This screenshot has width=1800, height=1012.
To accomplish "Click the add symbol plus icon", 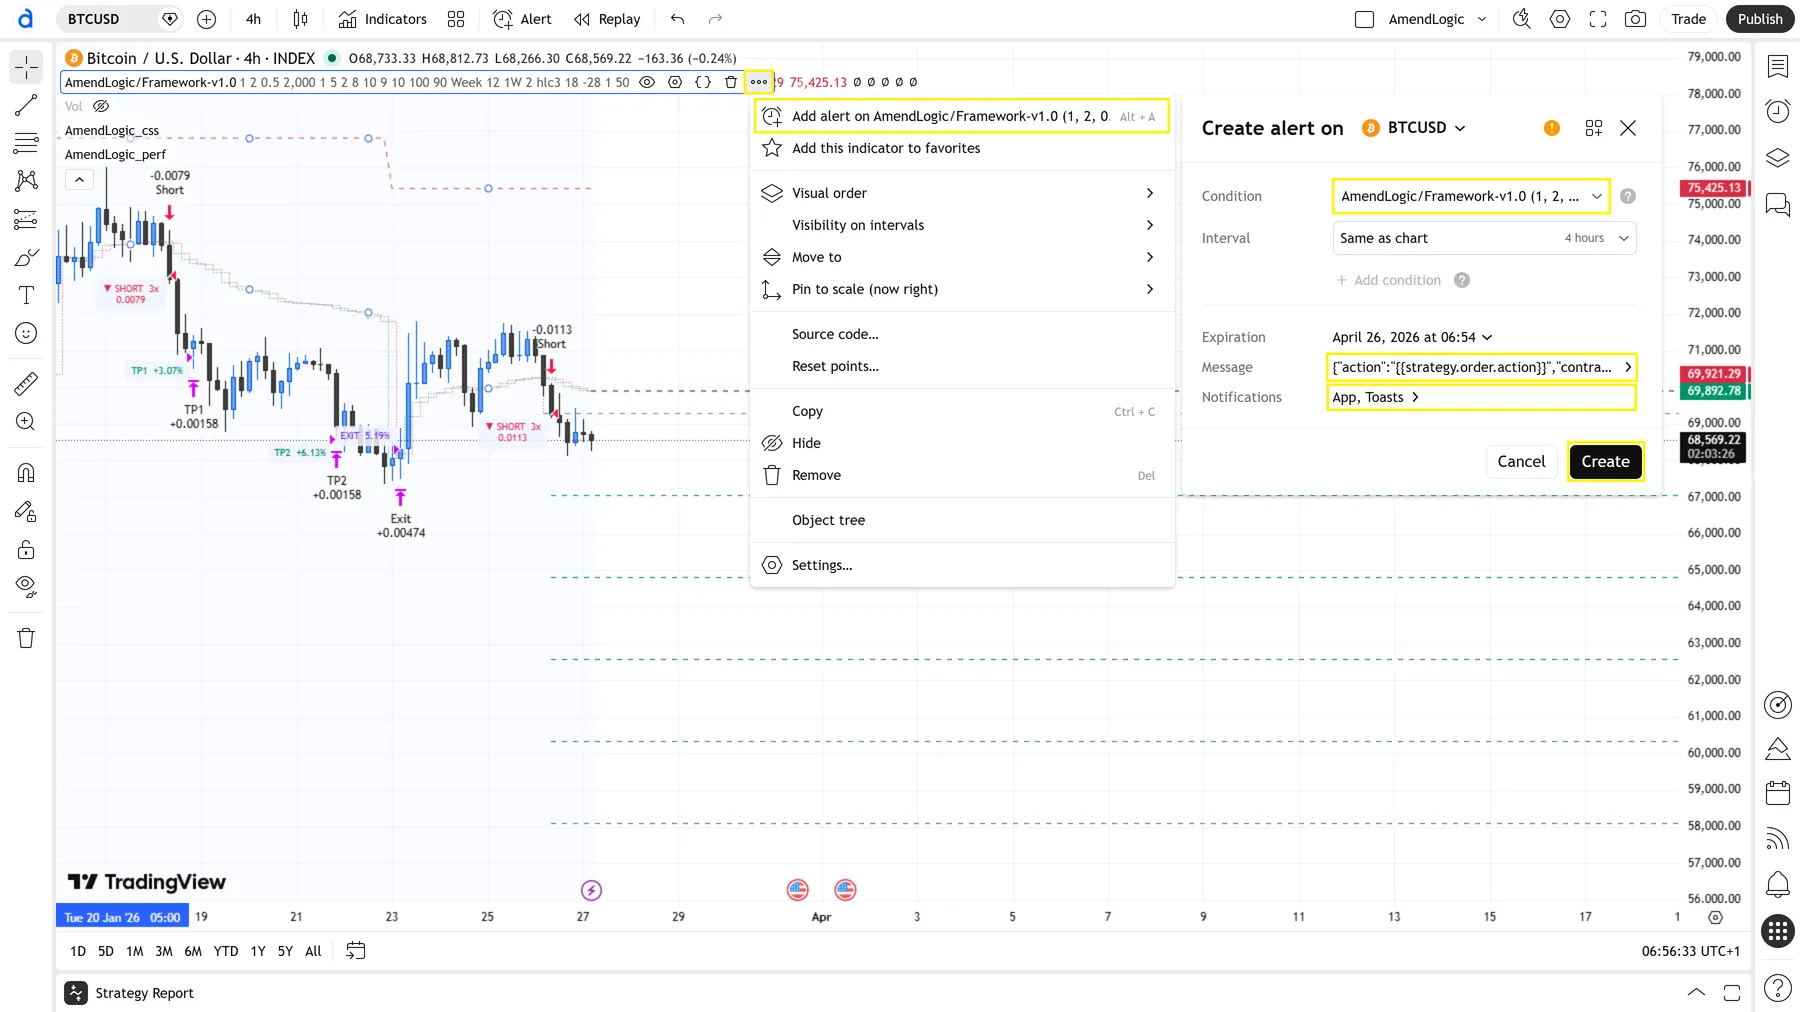I will tap(207, 19).
